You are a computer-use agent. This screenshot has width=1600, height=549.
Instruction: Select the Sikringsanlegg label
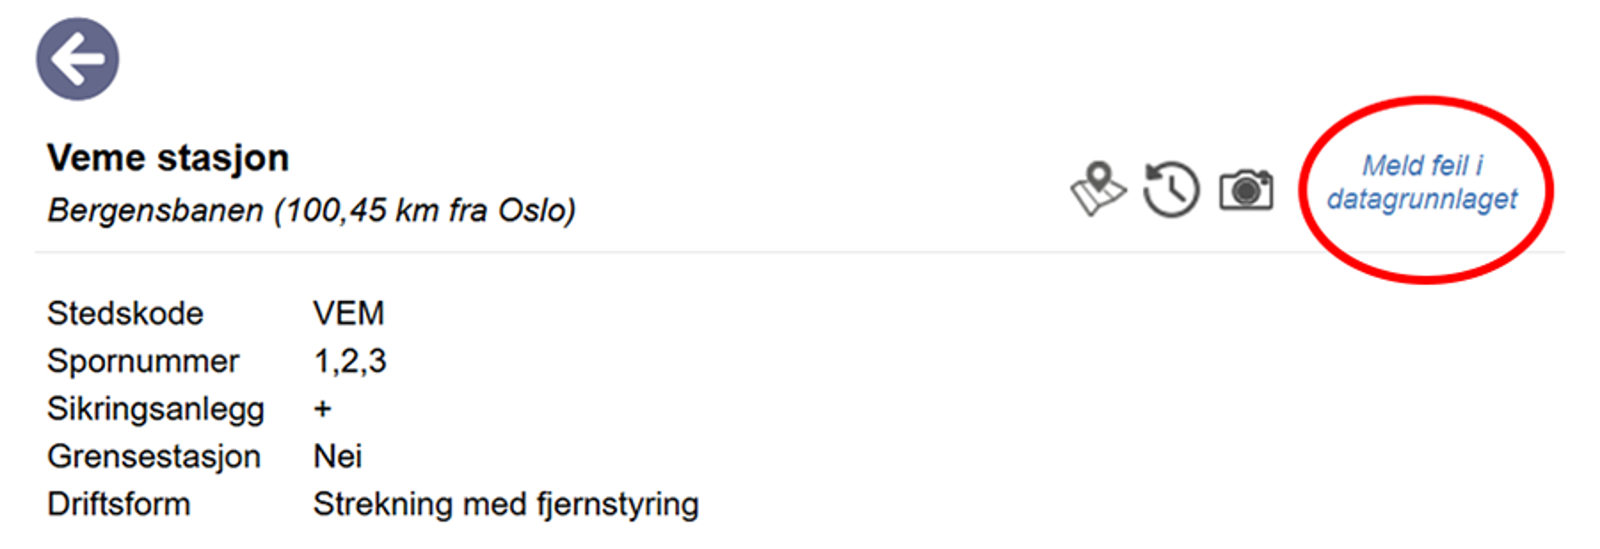tap(156, 409)
